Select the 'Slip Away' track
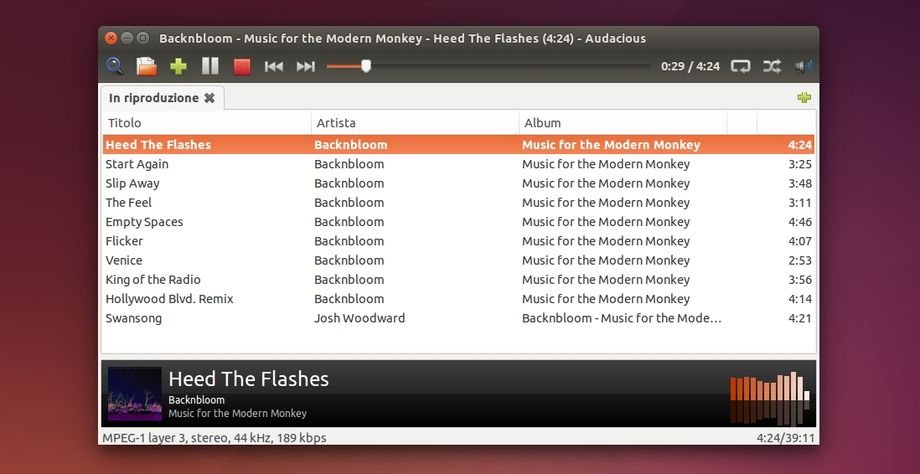This screenshot has width=920, height=474. [459, 184]
